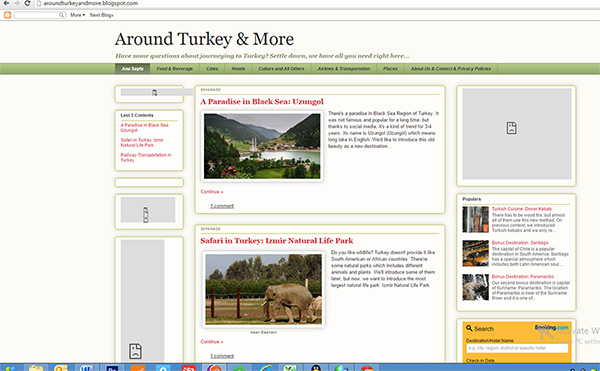Open post title A Paradise in Black Sea: Uzungol
Viewport: 600px width, 371px height.
[262, 102]
